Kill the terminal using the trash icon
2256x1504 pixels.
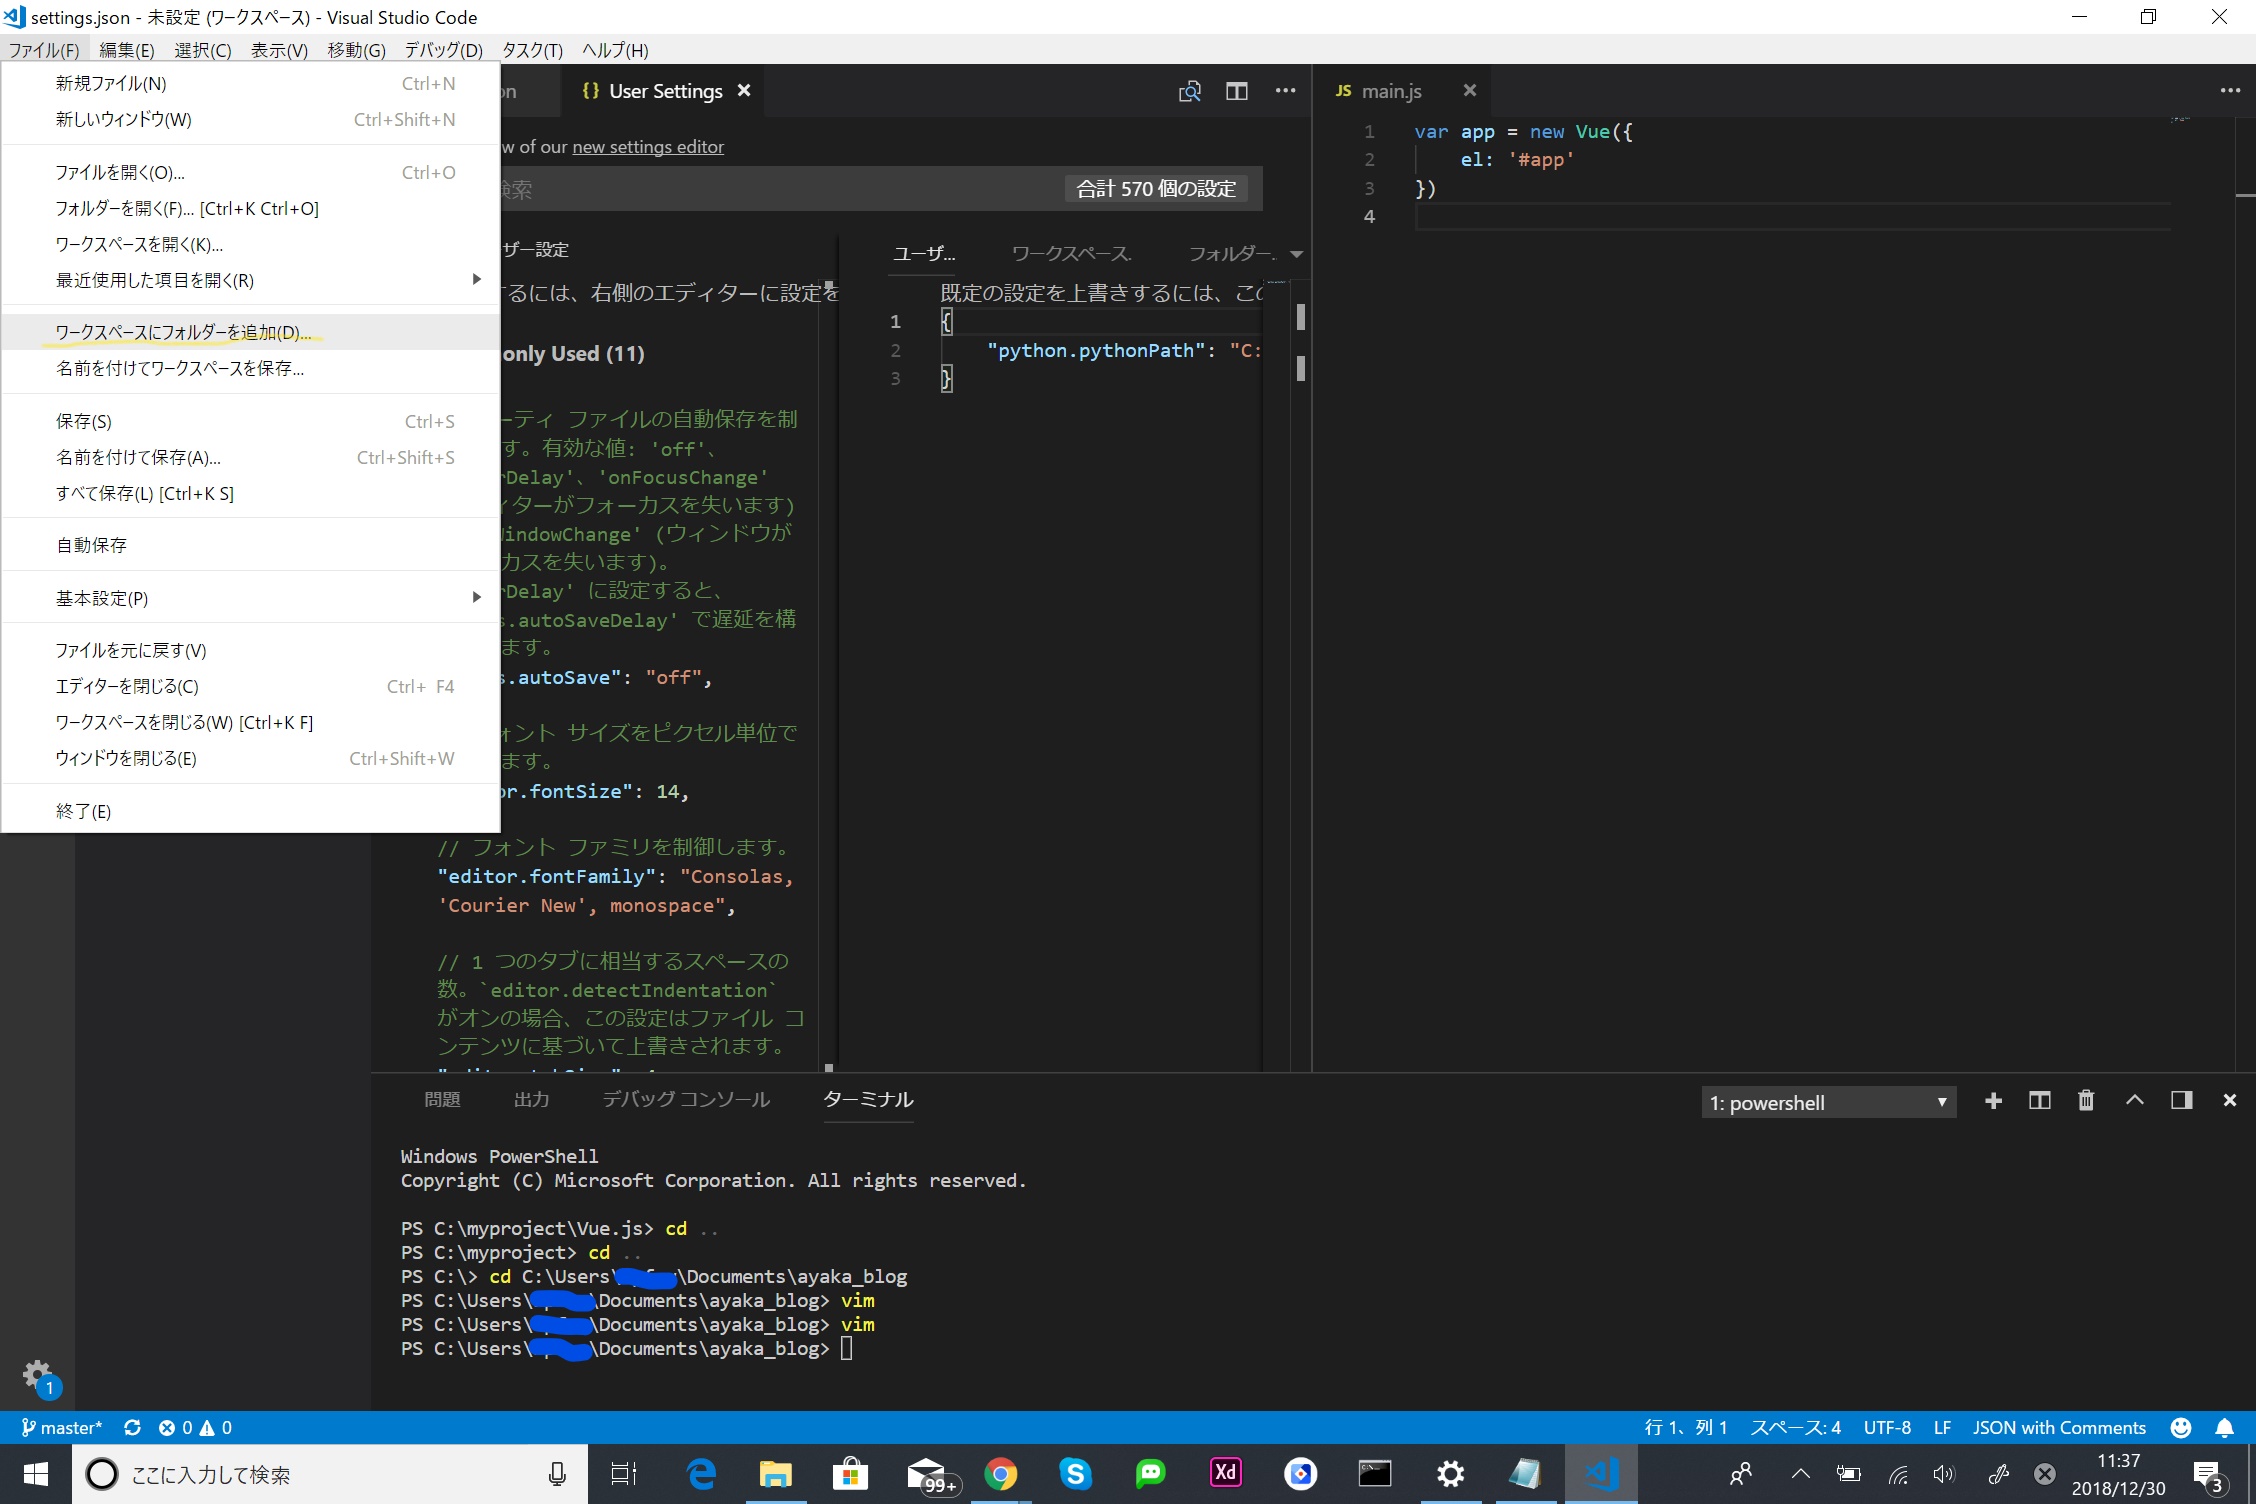pos(2086,1100)
